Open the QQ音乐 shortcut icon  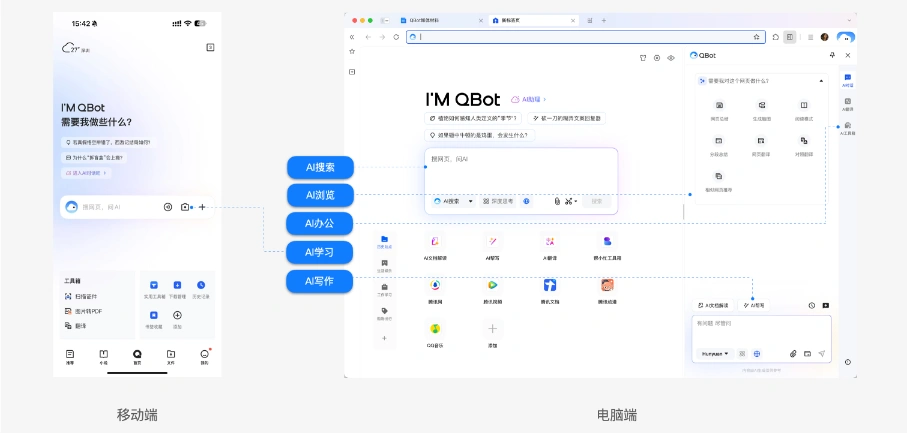(x=436, y=328)
